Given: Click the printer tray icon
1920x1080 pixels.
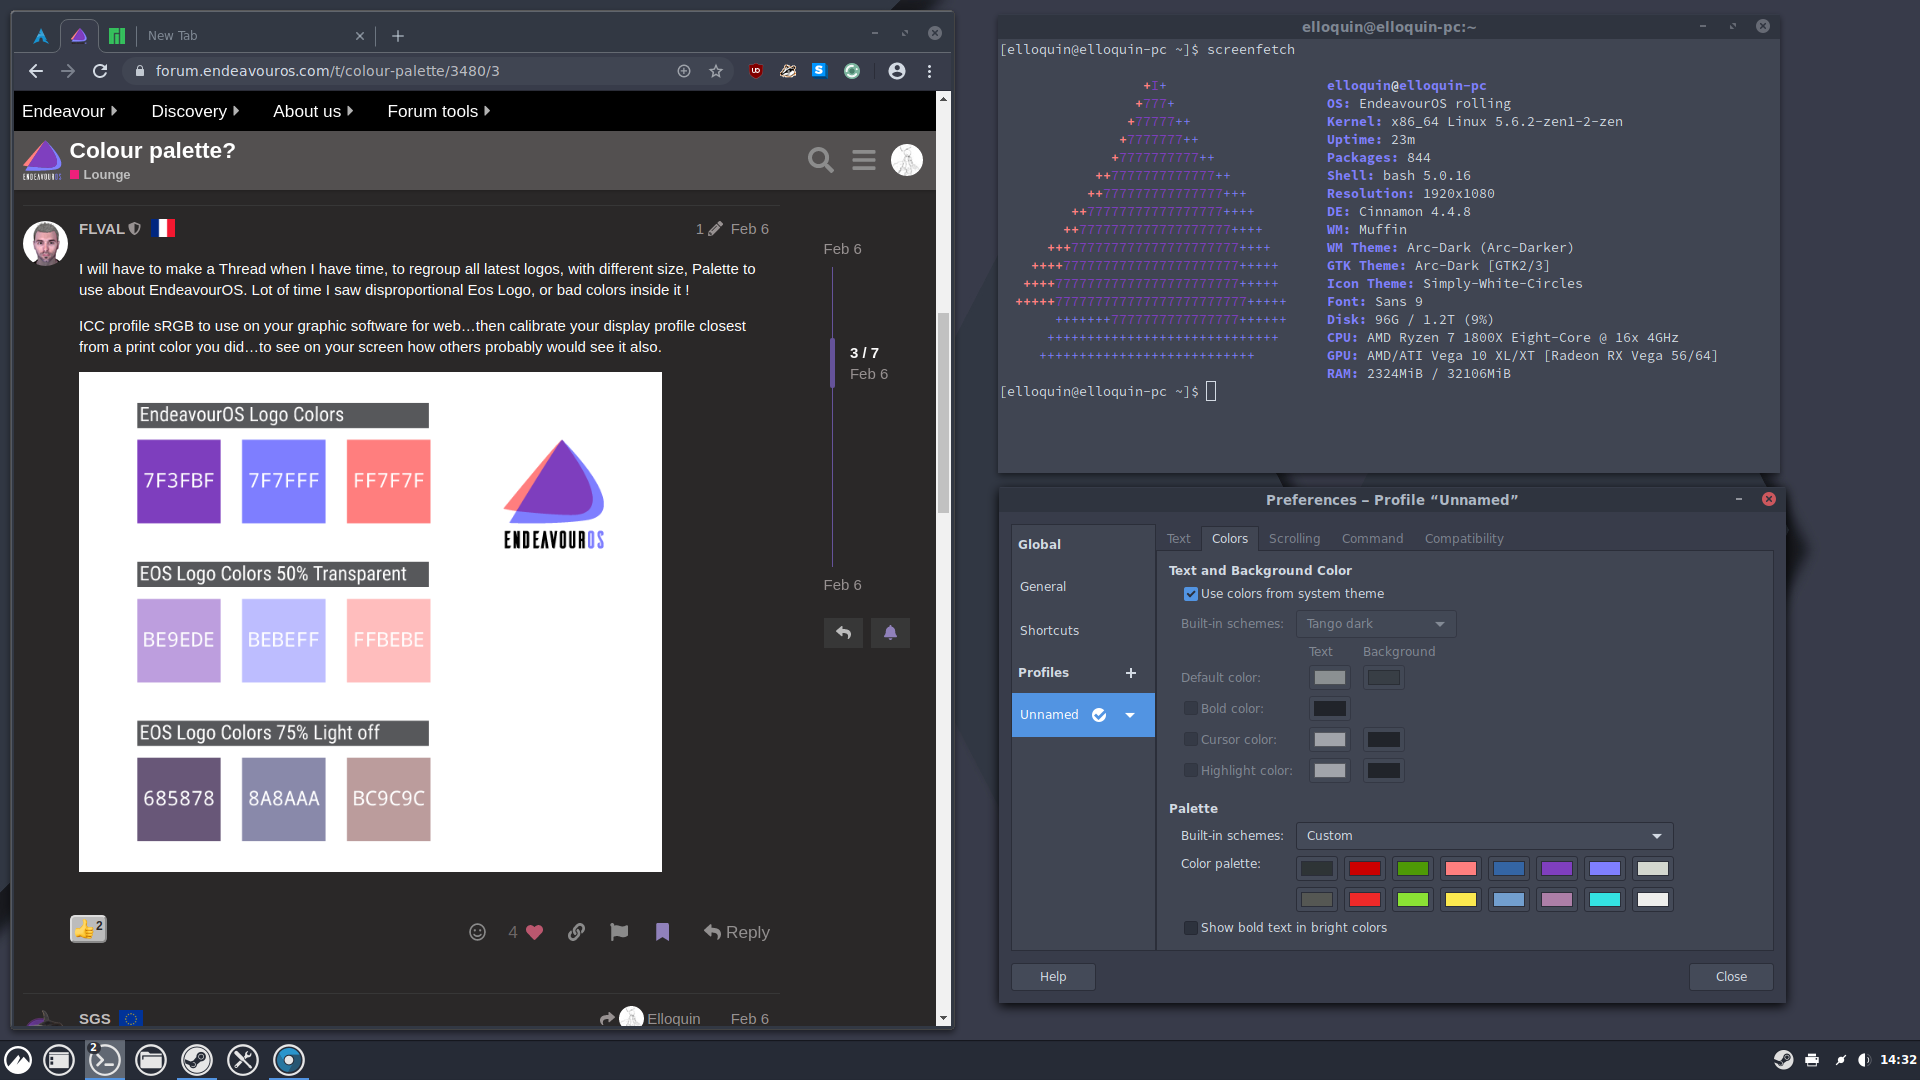Looking at the screenshot, I should [x=1812, y=1060].
